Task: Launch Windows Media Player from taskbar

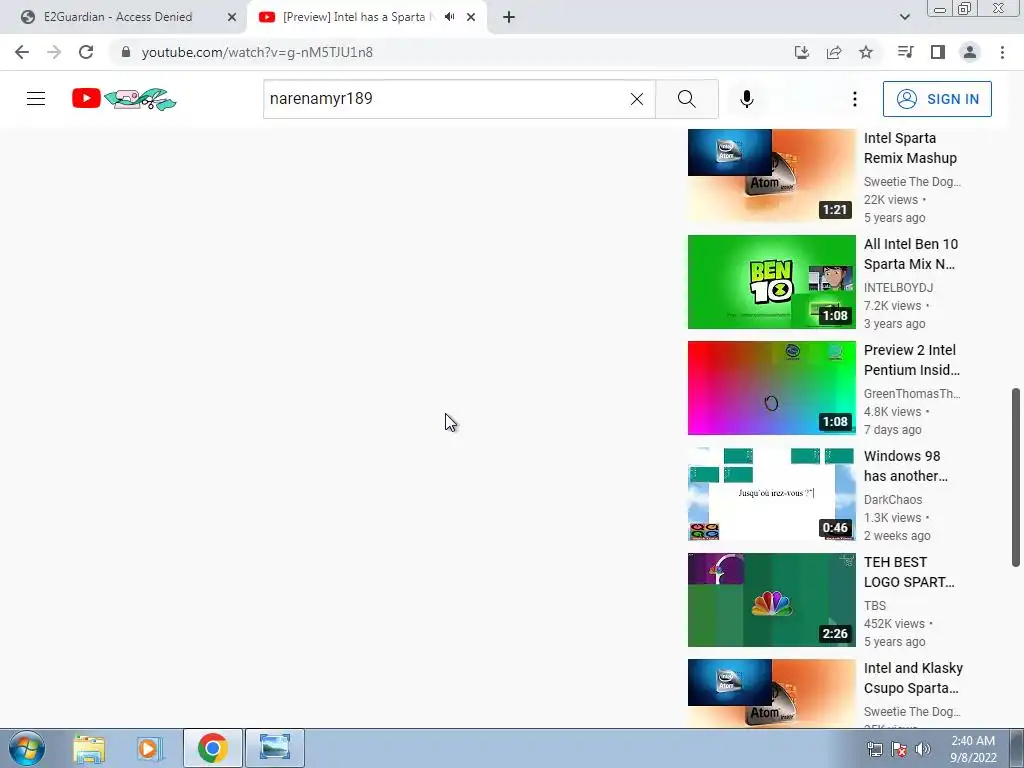Action: 149,748
